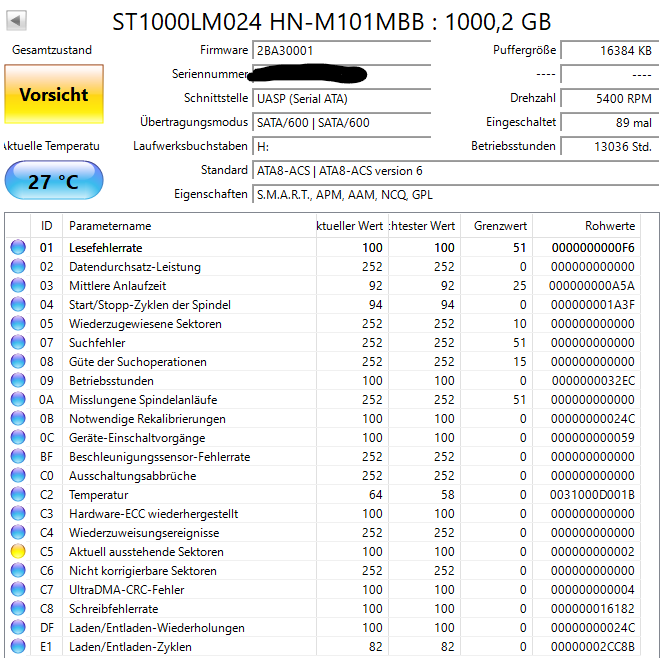Click the blue status dot for Lesefehlerrate
The image size is (665, 658).
[18, 247]
